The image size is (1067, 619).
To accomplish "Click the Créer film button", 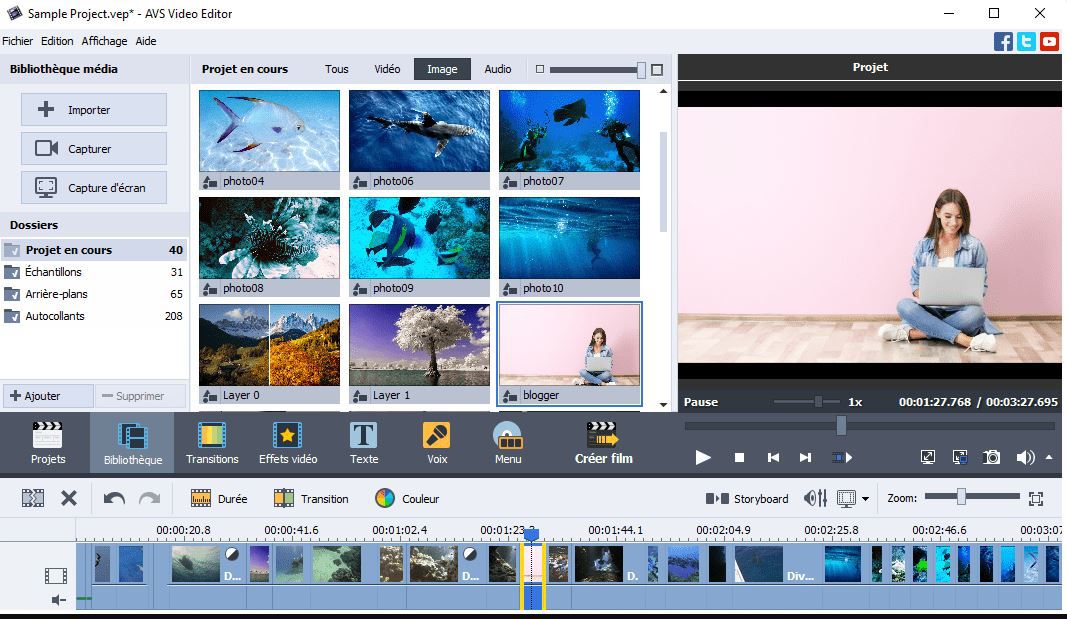I will coord(603,443).
